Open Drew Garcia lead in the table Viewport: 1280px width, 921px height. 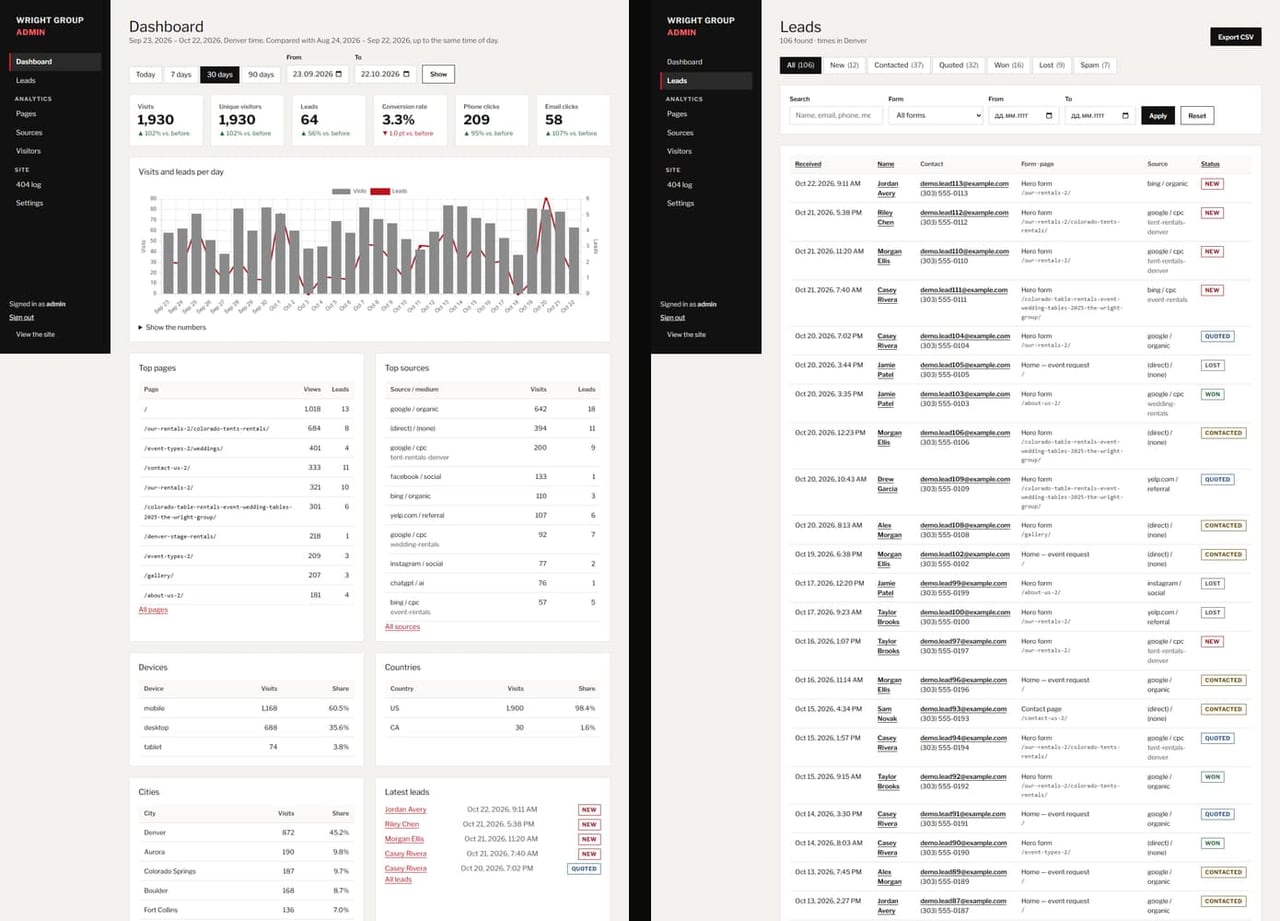(x=888, y=484)
